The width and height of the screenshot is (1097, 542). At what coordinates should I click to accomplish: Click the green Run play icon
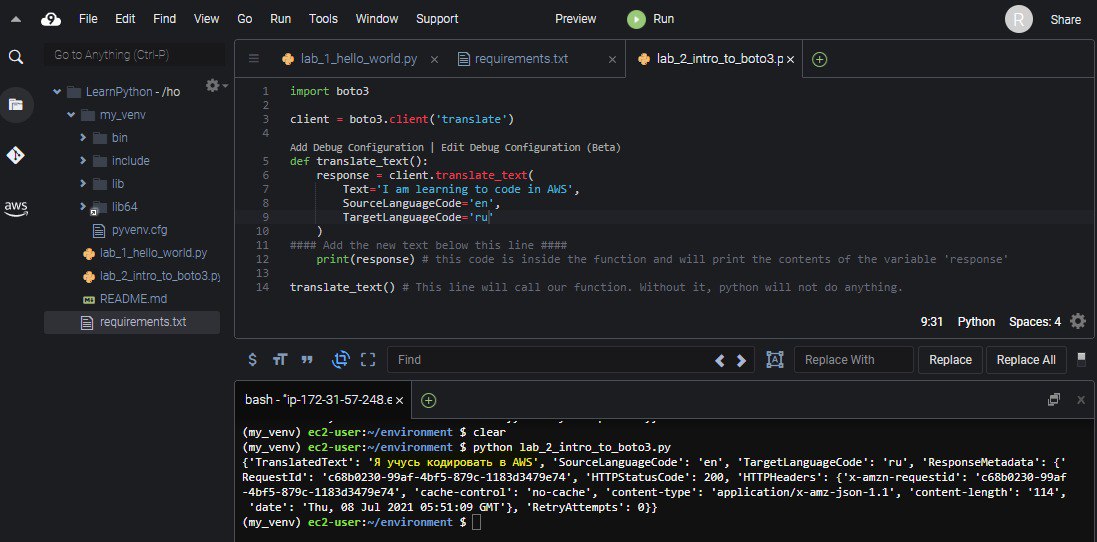click(x=636, y=19)
